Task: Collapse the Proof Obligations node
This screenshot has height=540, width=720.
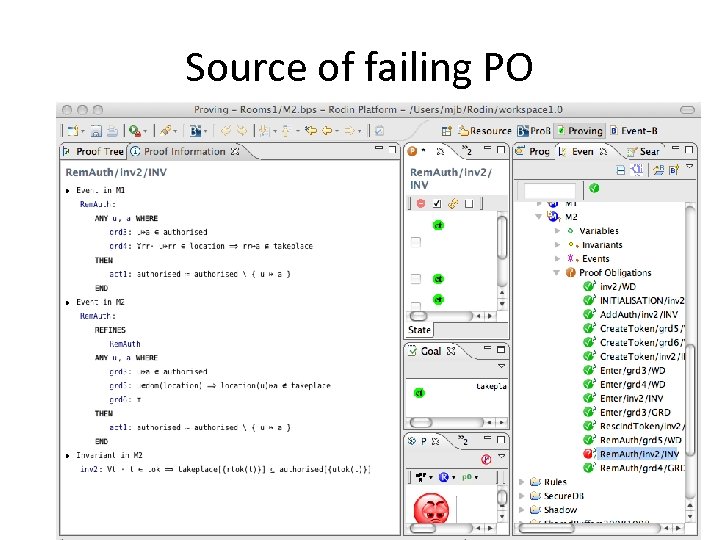Action: coord(556,273)
